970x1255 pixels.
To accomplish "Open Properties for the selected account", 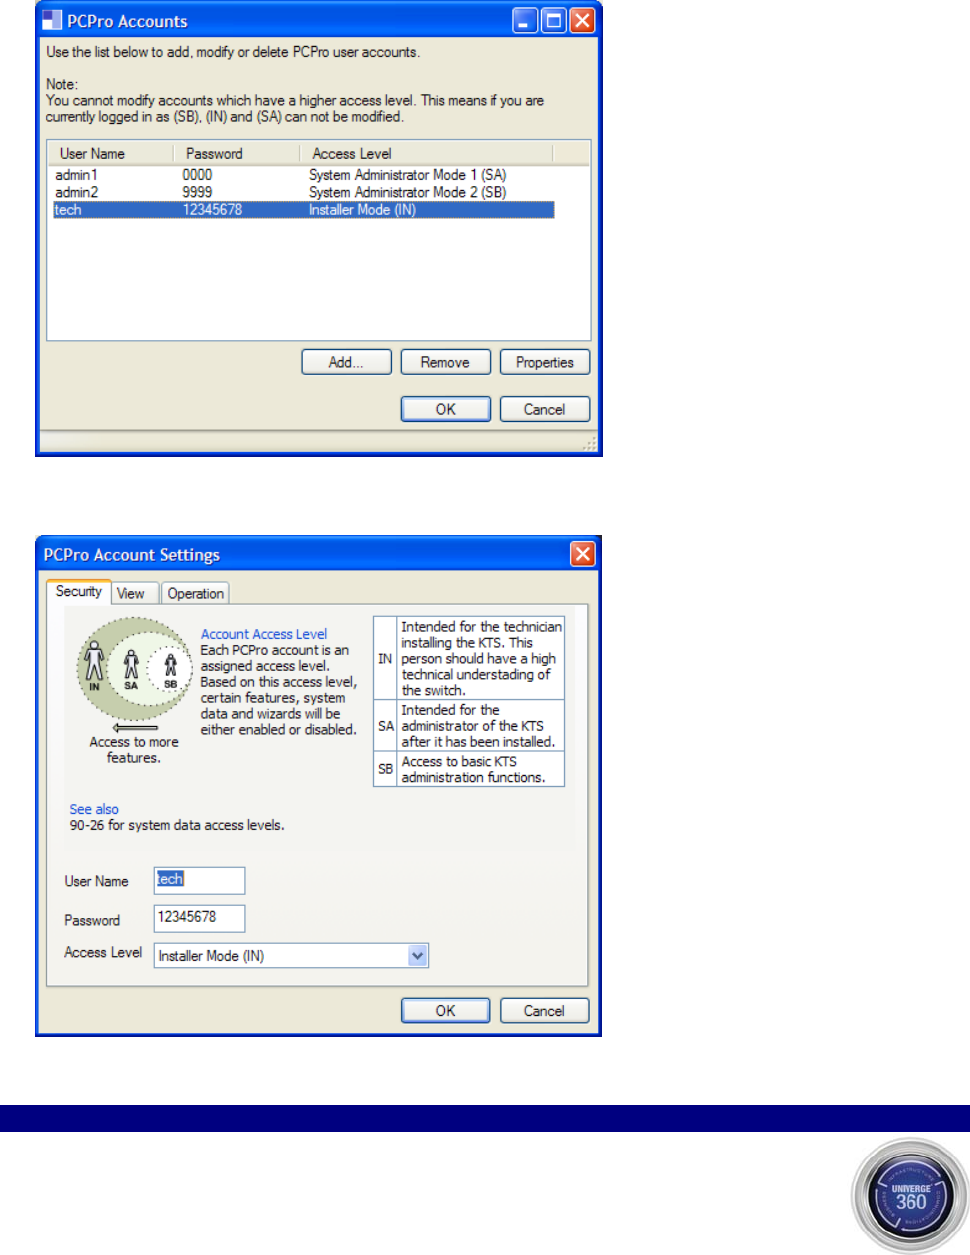I will pos(544,362).
